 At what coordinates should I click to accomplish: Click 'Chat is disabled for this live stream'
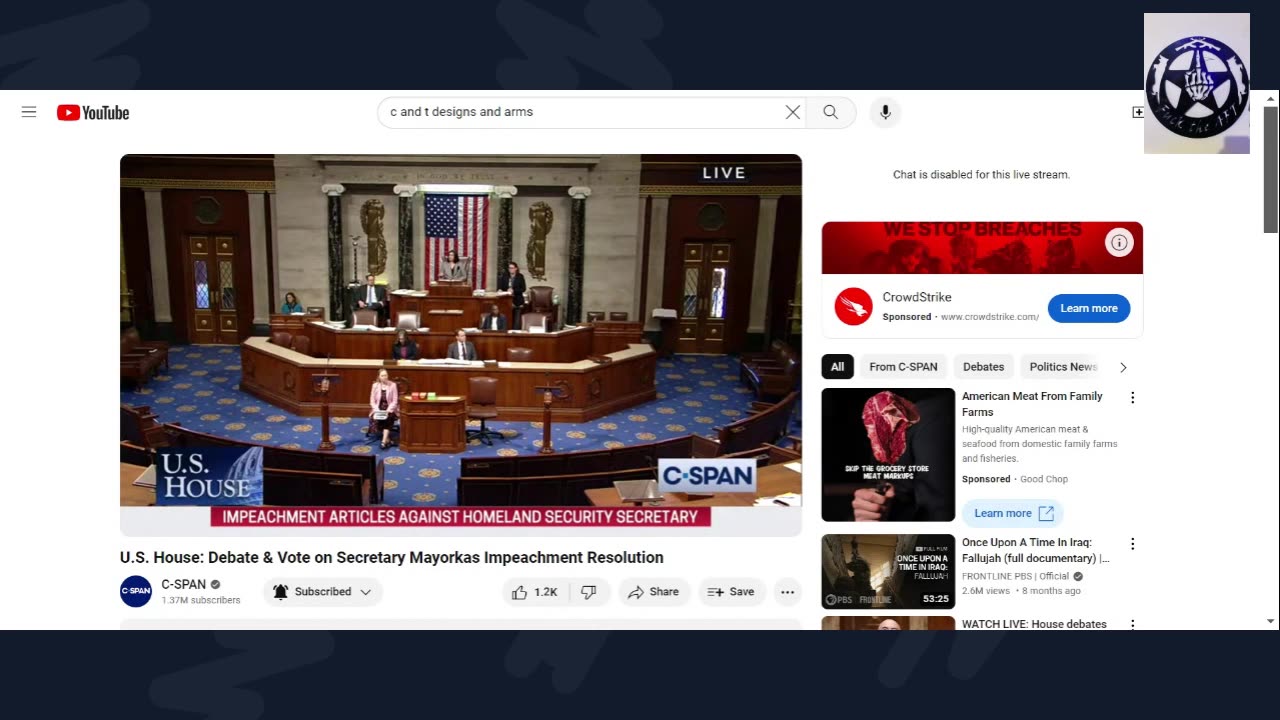pos(981,174)
